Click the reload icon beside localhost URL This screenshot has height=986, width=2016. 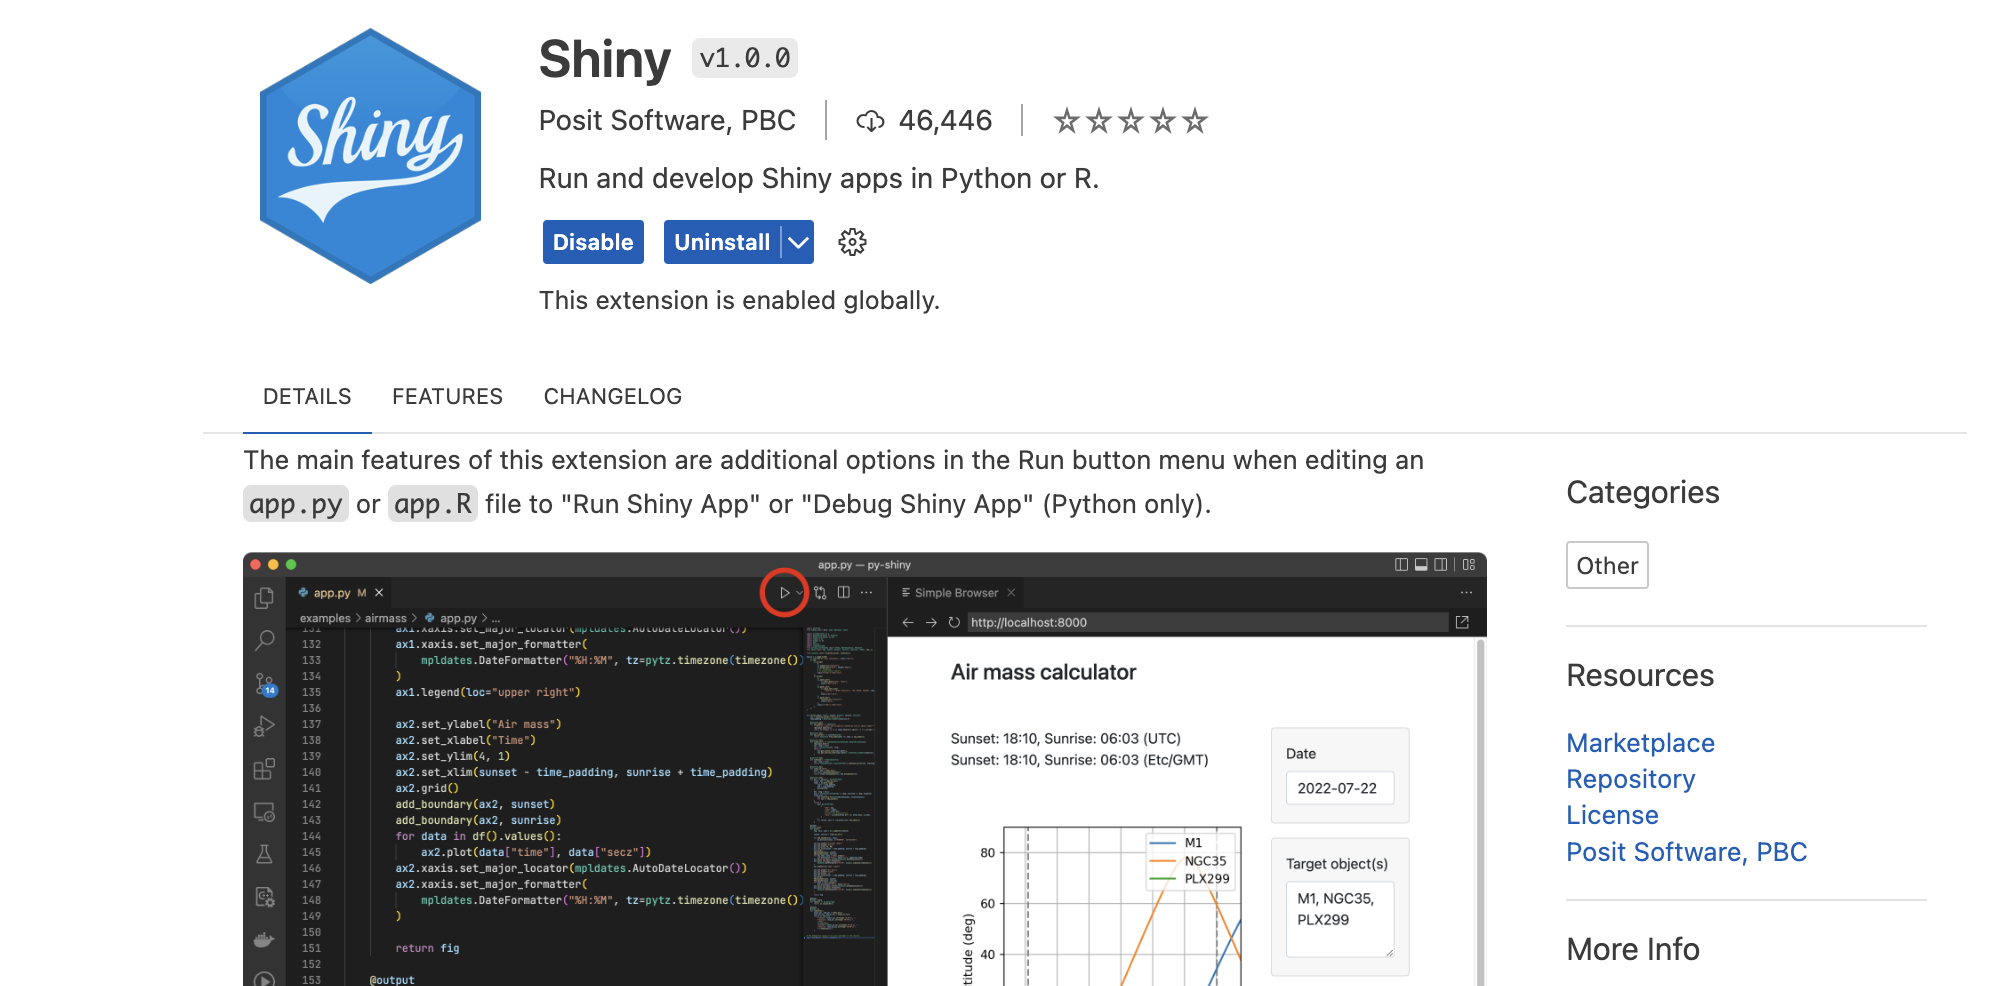click(954, 622)
